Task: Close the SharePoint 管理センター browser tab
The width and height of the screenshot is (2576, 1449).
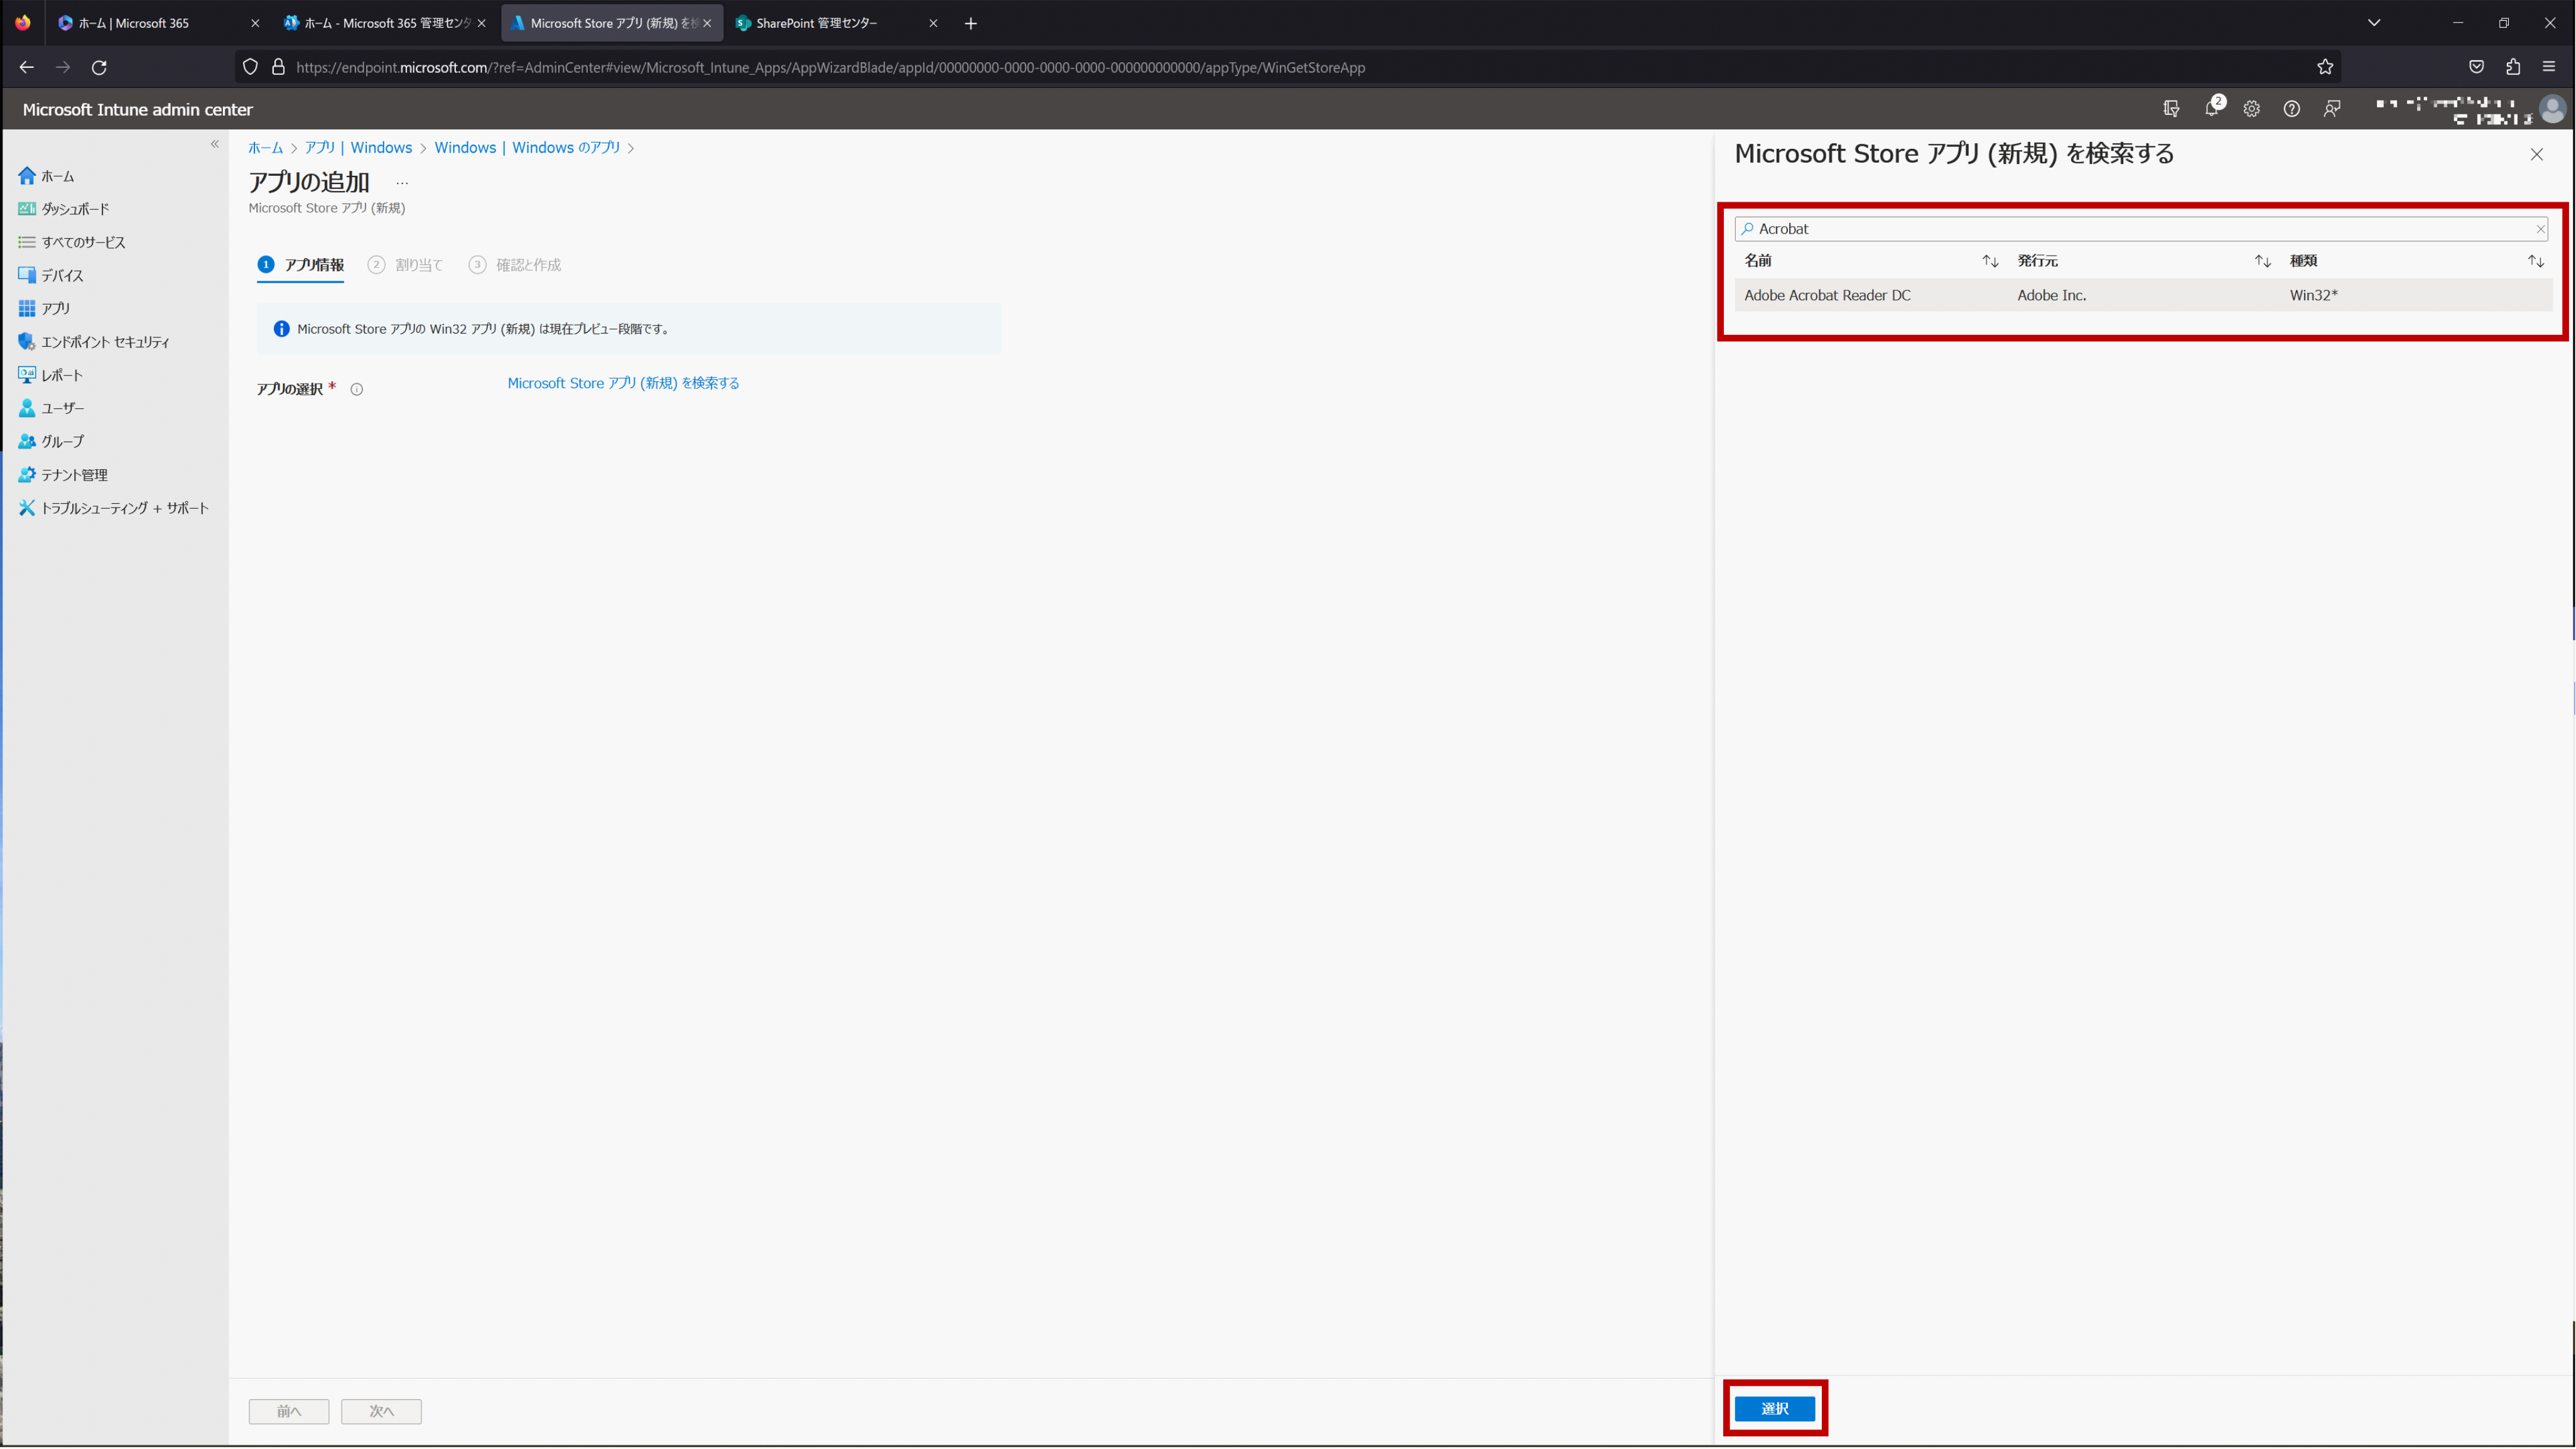Action: (932, 23)
